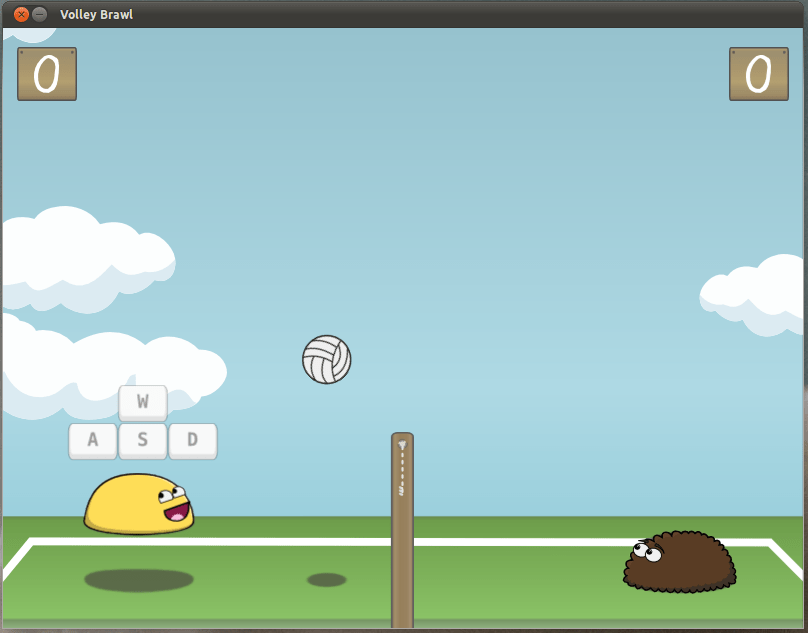Click the yellow blob's ground shadow
The image size is (808, 633).
pos(139,580)
